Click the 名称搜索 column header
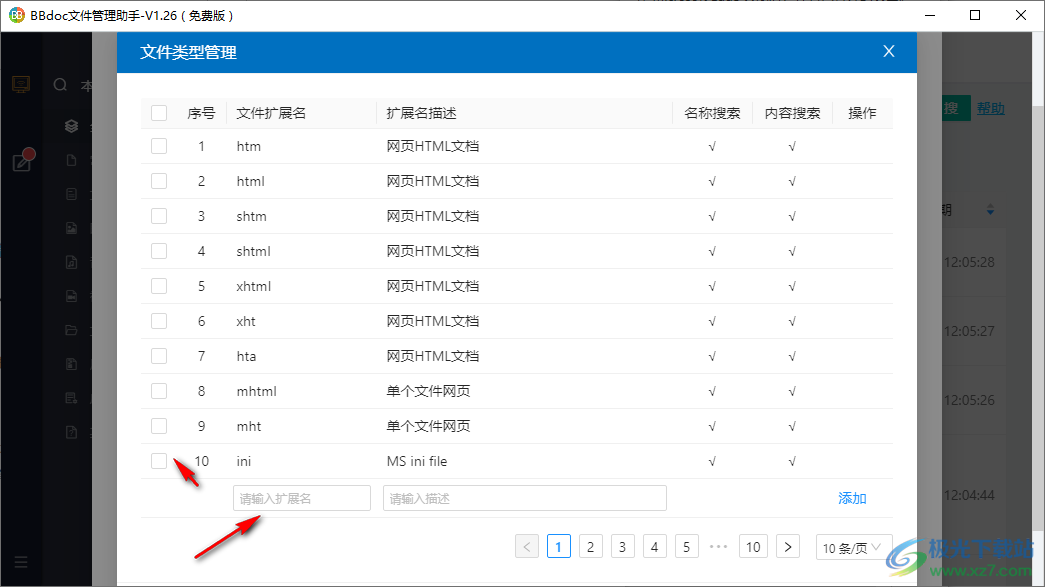The image size is (1045, 587). click(712, 113)
